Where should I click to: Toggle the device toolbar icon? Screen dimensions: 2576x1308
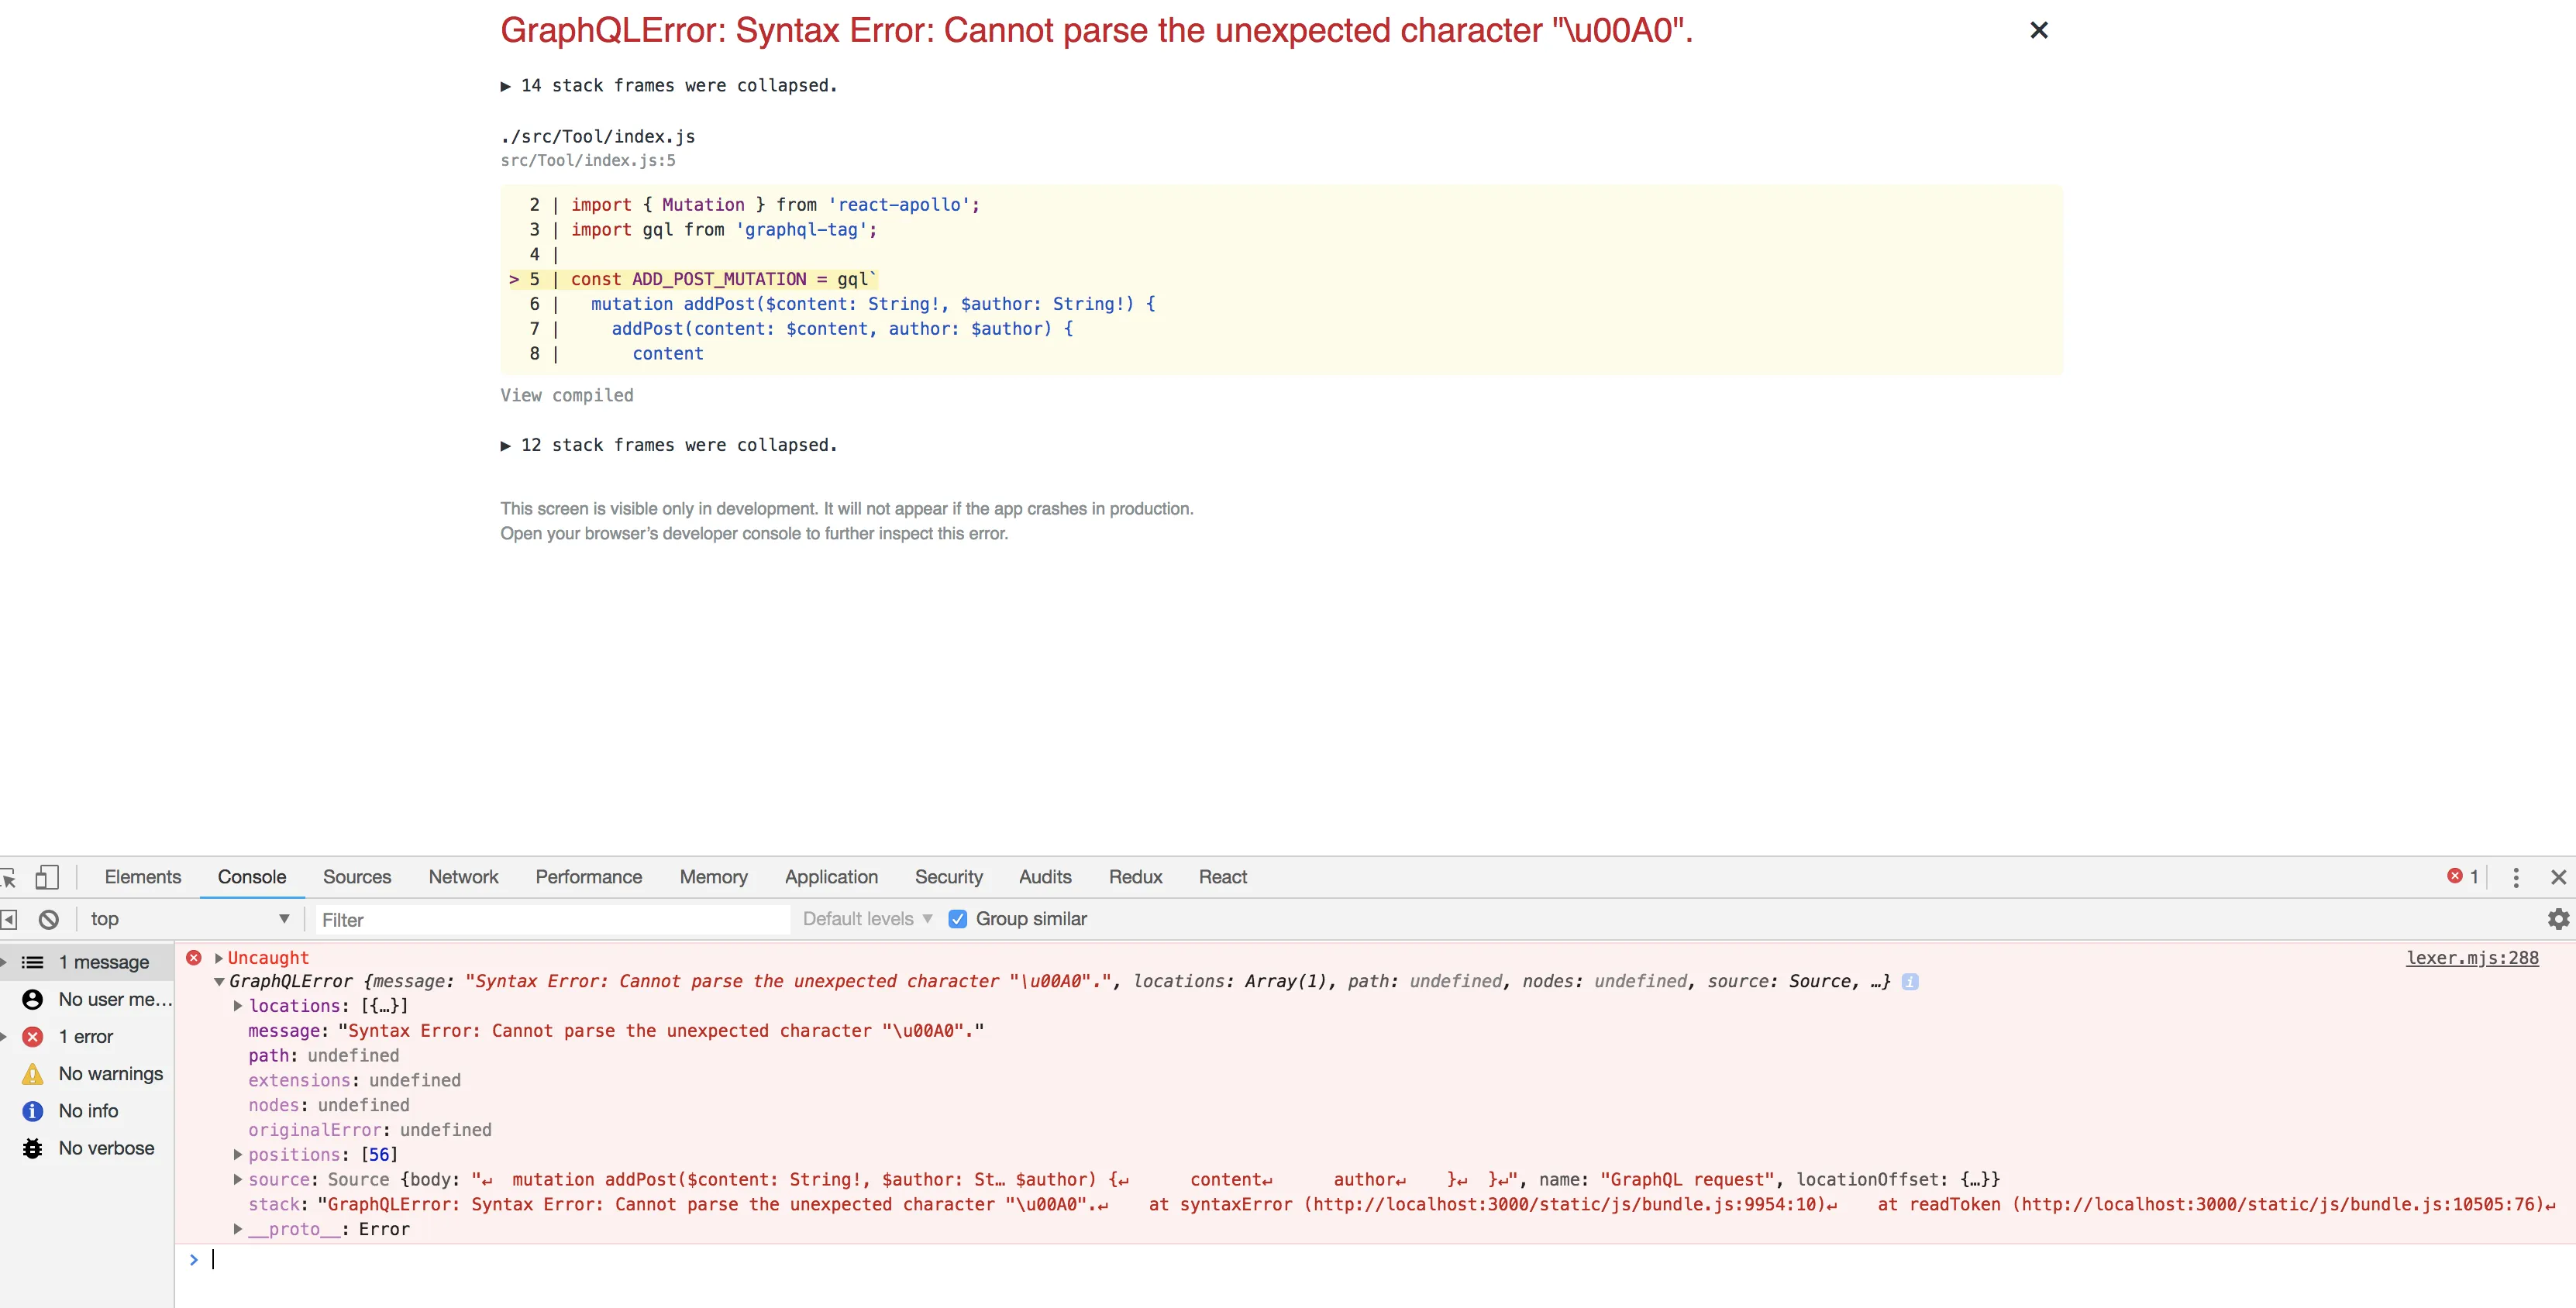(x=46, y=878)
